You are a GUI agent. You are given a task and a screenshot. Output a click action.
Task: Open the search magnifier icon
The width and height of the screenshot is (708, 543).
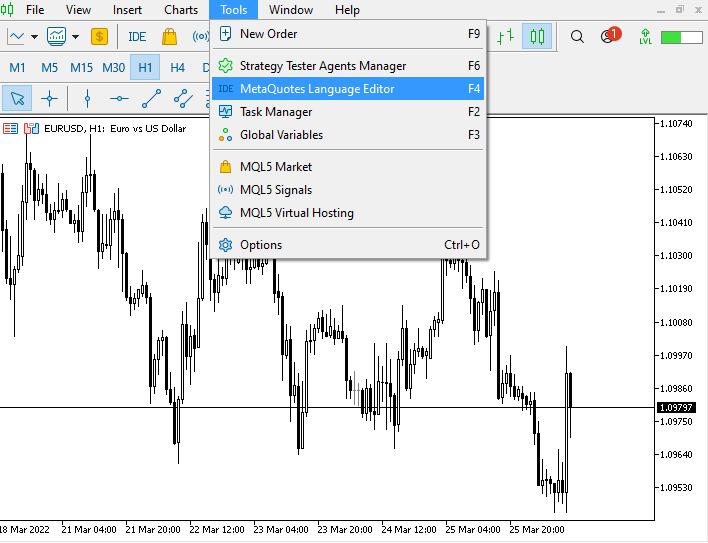pos(577,37)
